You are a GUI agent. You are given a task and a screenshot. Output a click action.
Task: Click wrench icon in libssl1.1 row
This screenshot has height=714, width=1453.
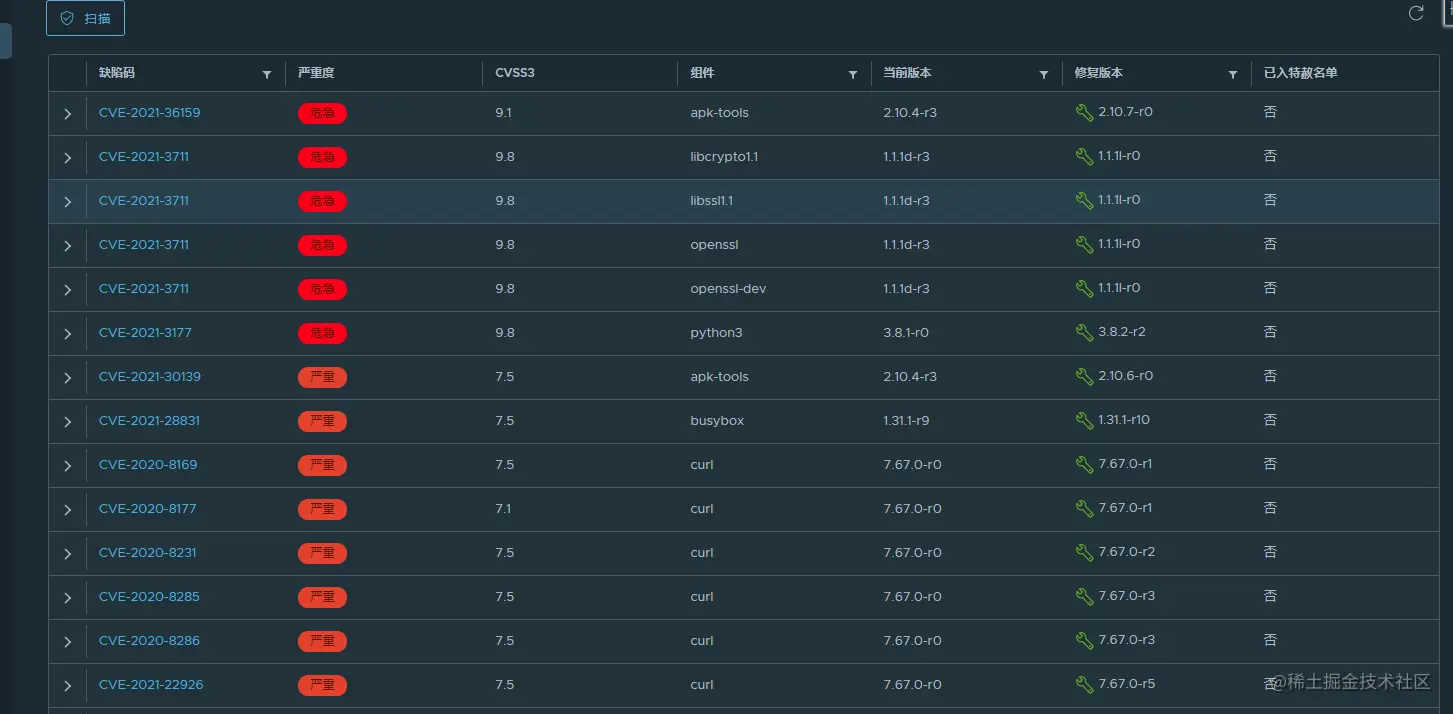[x=1084, y=201]
